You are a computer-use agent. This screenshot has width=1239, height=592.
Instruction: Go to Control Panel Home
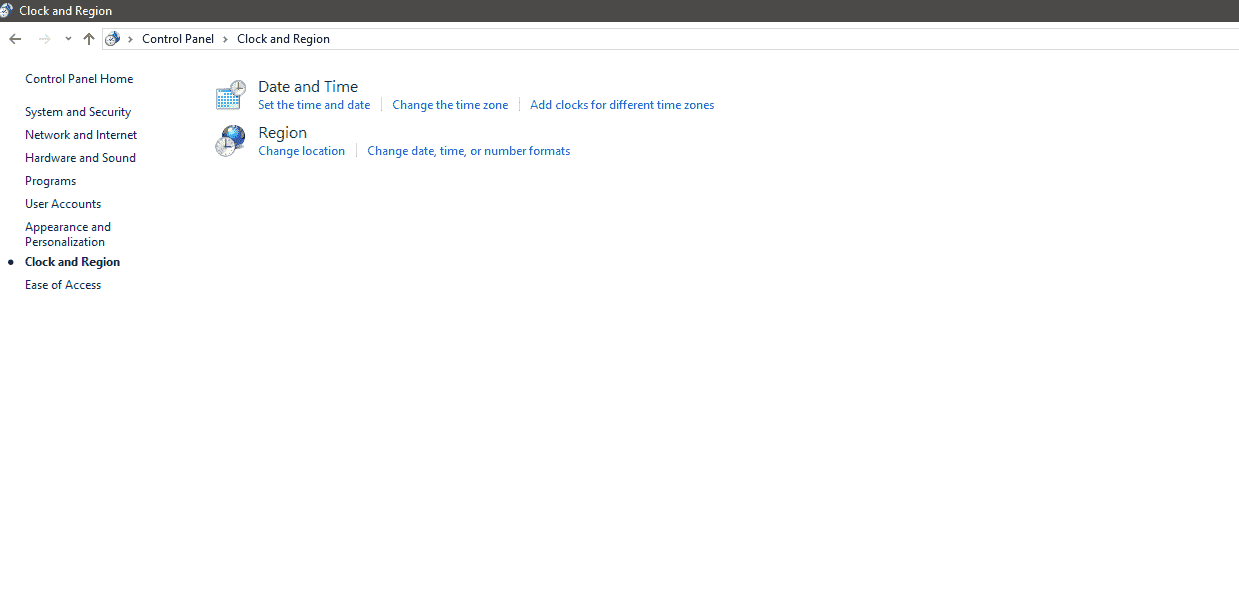point(79,79)
